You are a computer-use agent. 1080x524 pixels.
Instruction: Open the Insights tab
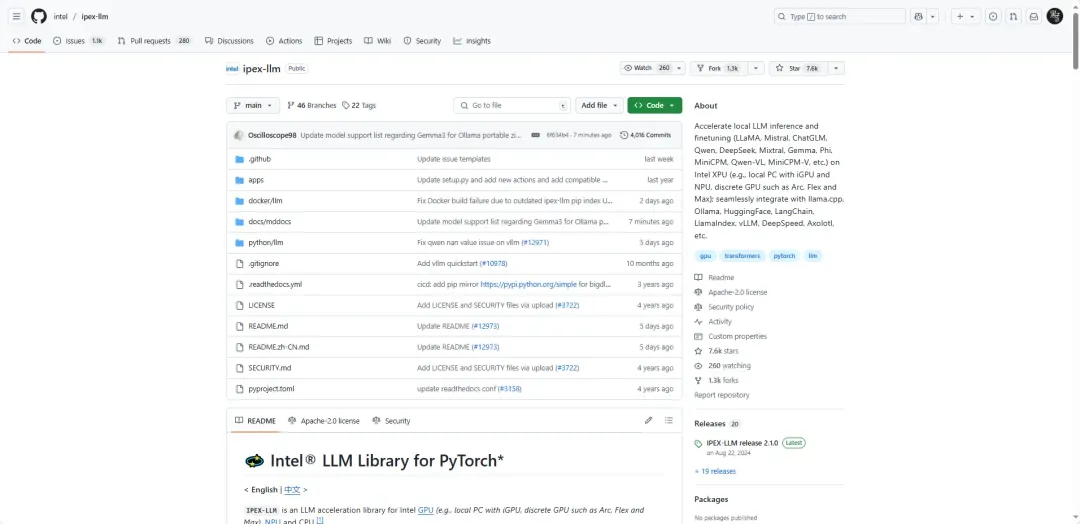(x=472, y=41)
